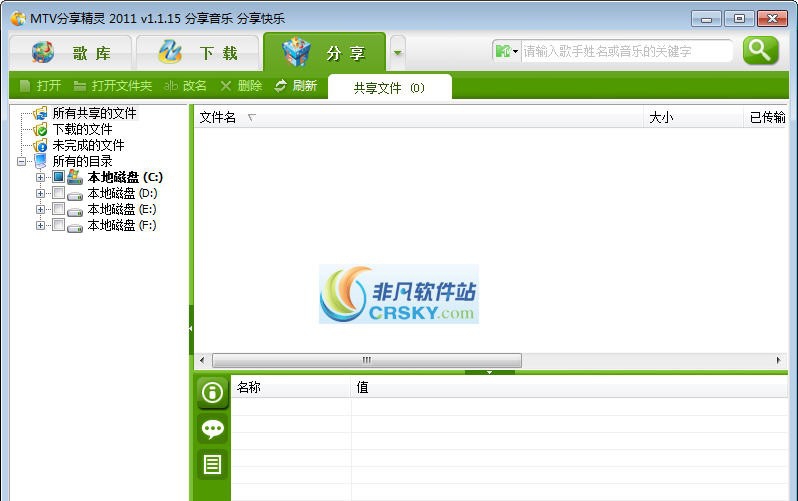
Task: Switch to the 下载 download tab
Action: point(197,53)
